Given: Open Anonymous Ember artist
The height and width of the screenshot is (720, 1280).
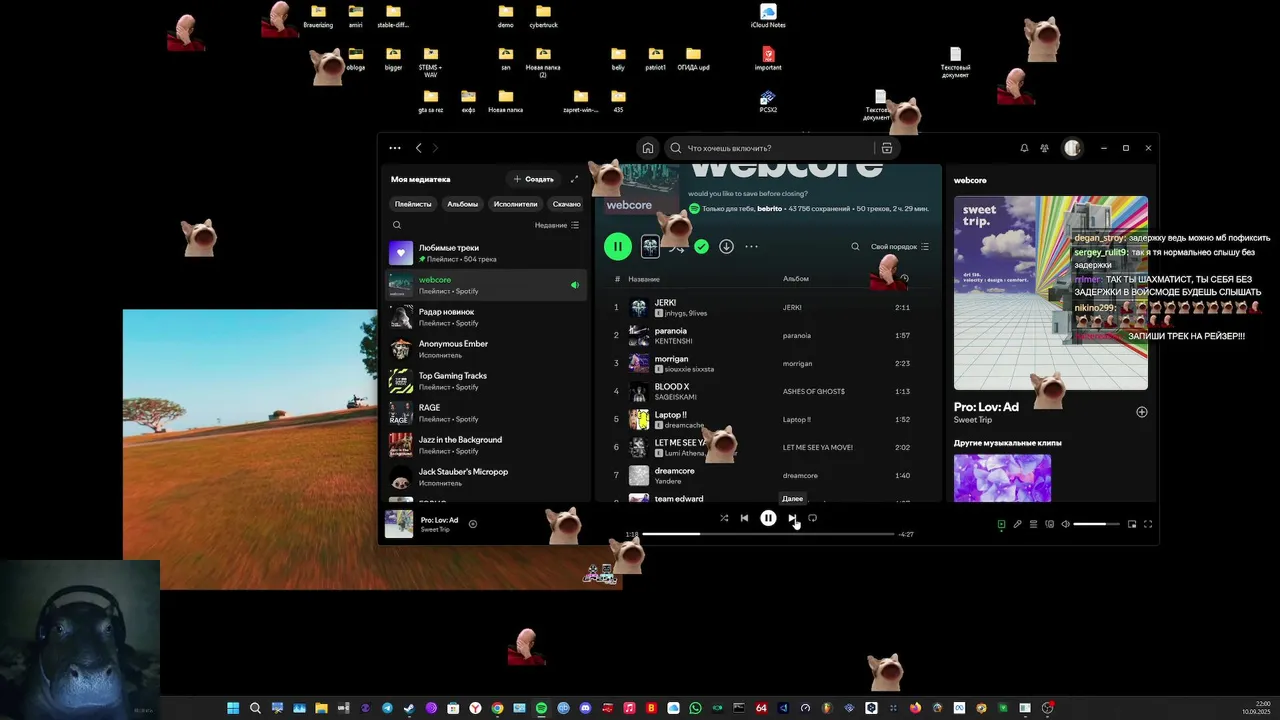Looking at the screenshot, I should pos(487,349).
